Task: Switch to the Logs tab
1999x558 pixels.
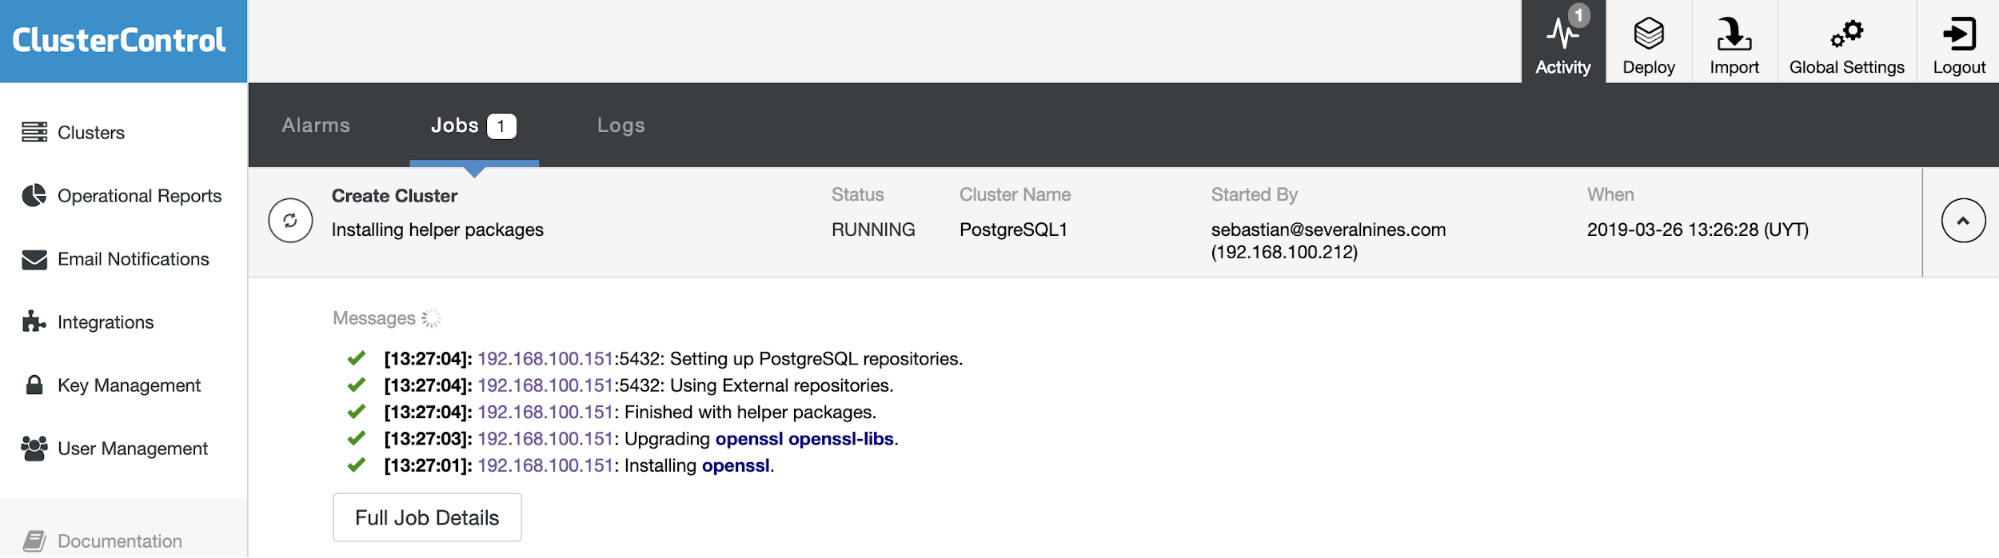Action: (621, 125)
